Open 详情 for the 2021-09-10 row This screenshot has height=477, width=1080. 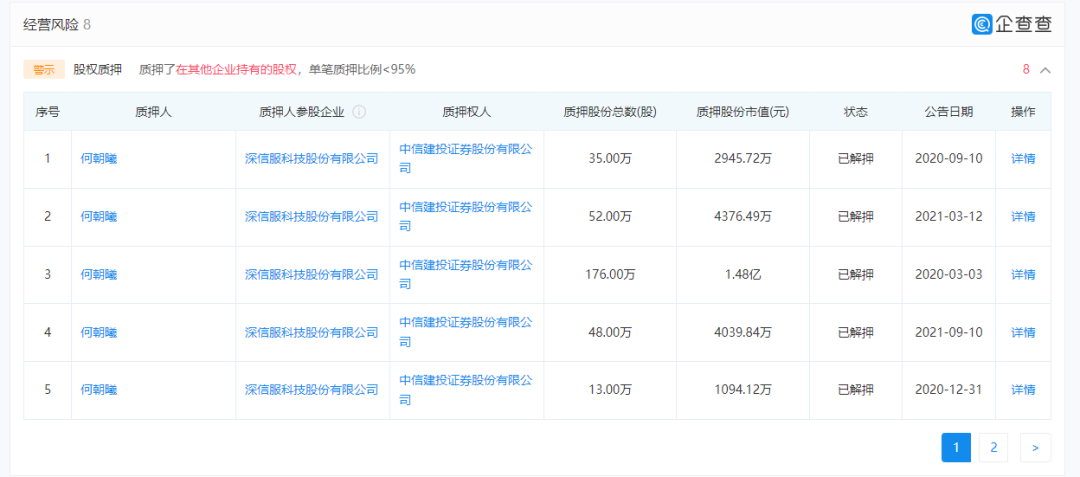(x=1023, y=332)
